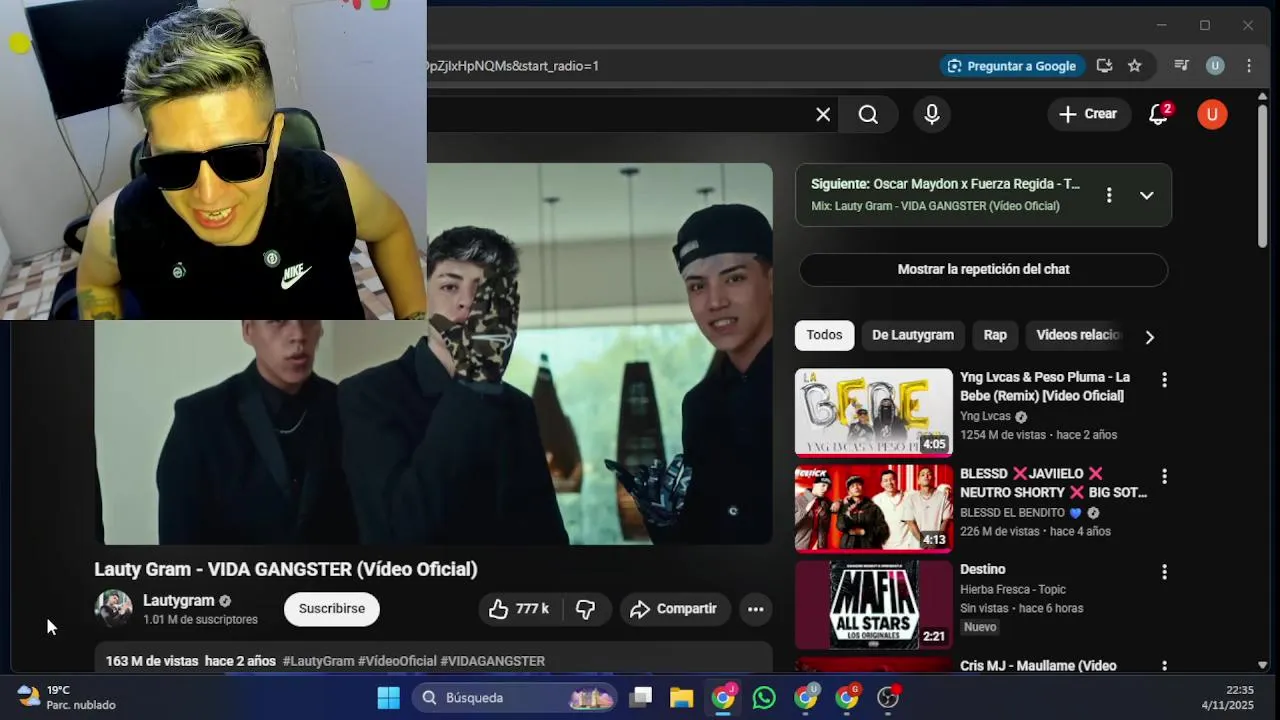Screen dimensions: 1280x720
Task: Select the De Lautygram filter chip
Action: click(x=913, y=335)
